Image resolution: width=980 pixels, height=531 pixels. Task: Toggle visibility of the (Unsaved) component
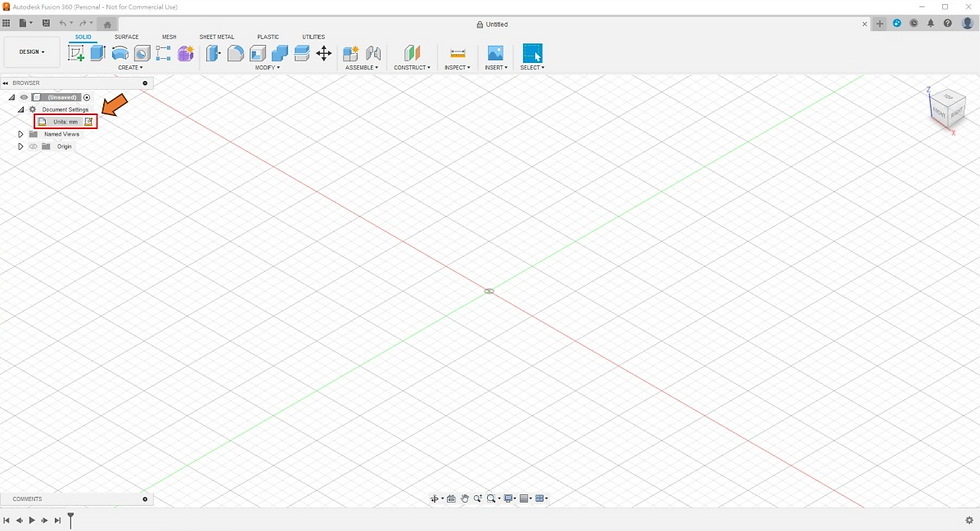(24, 97)
